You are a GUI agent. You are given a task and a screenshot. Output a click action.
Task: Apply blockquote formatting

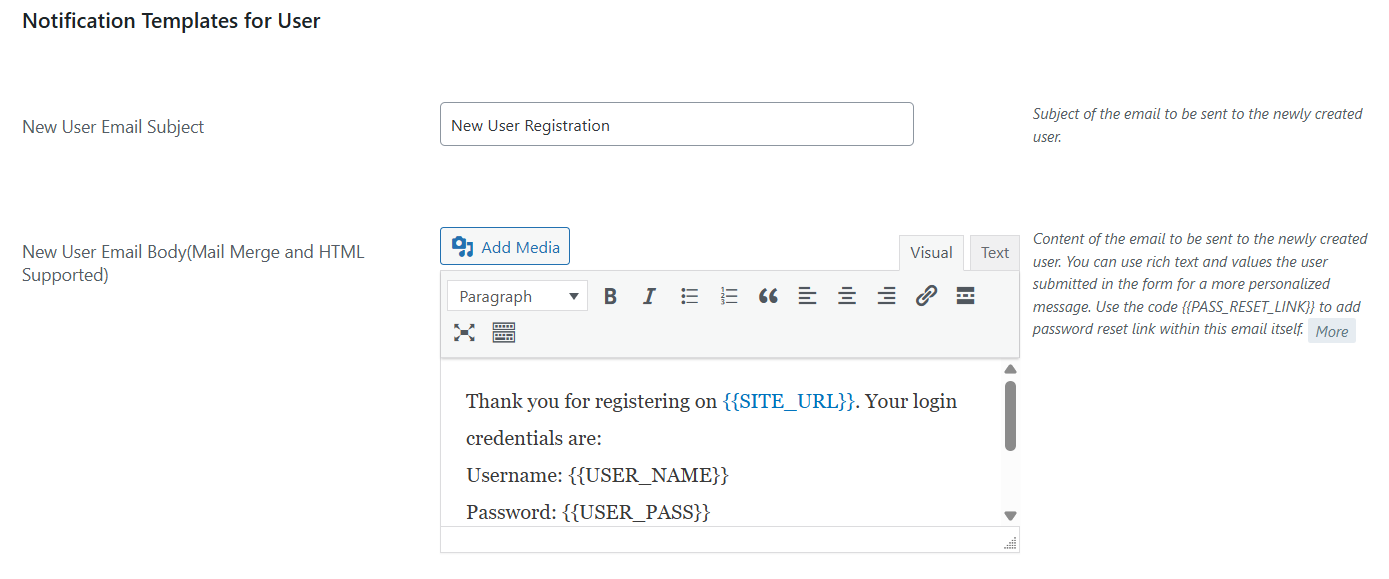point(768,296)
